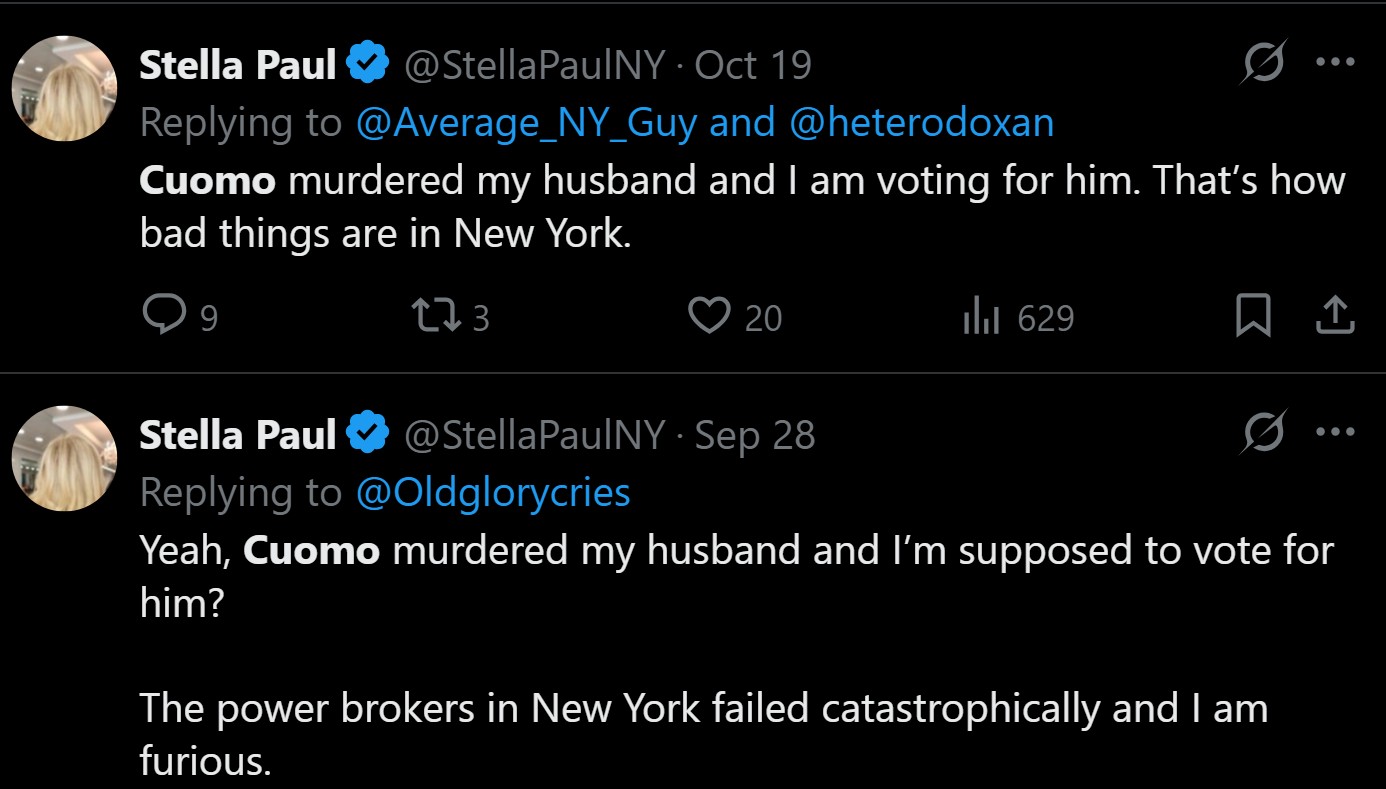Click Stella Paul avatar on second tweet

64,458
